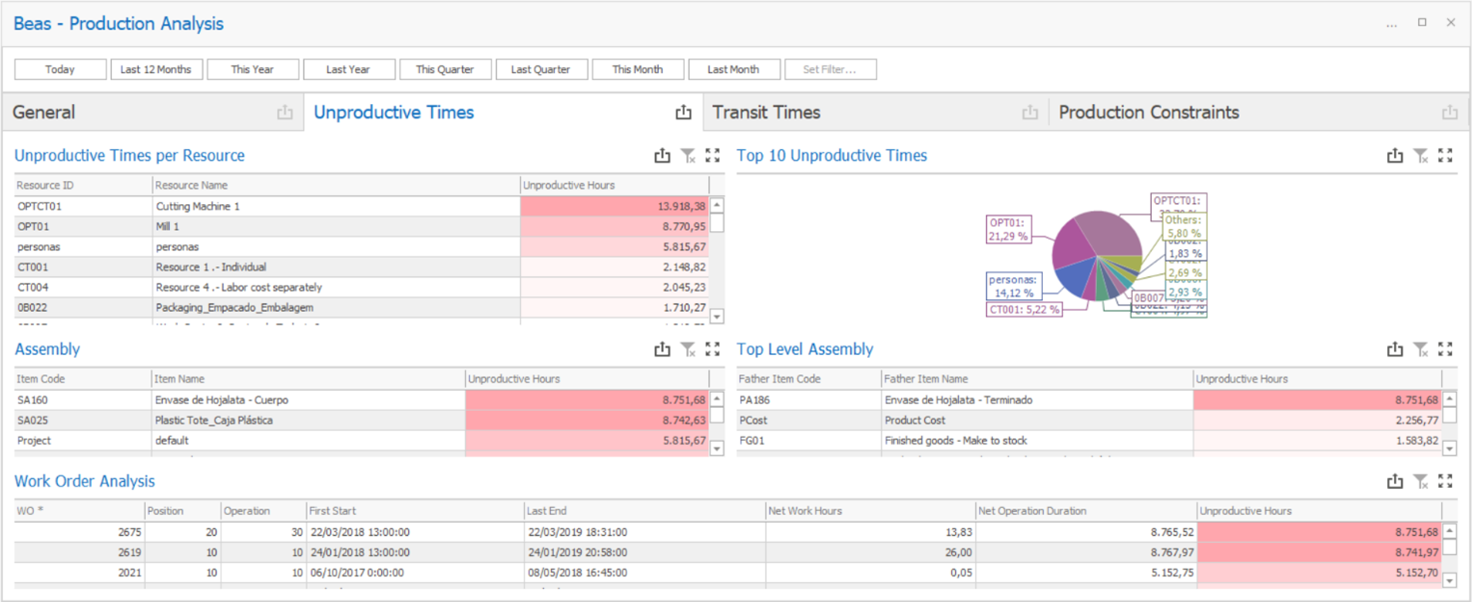Maximize the Work Order Analysis panel
The image size is (1472, 602).
(1445, 481)
